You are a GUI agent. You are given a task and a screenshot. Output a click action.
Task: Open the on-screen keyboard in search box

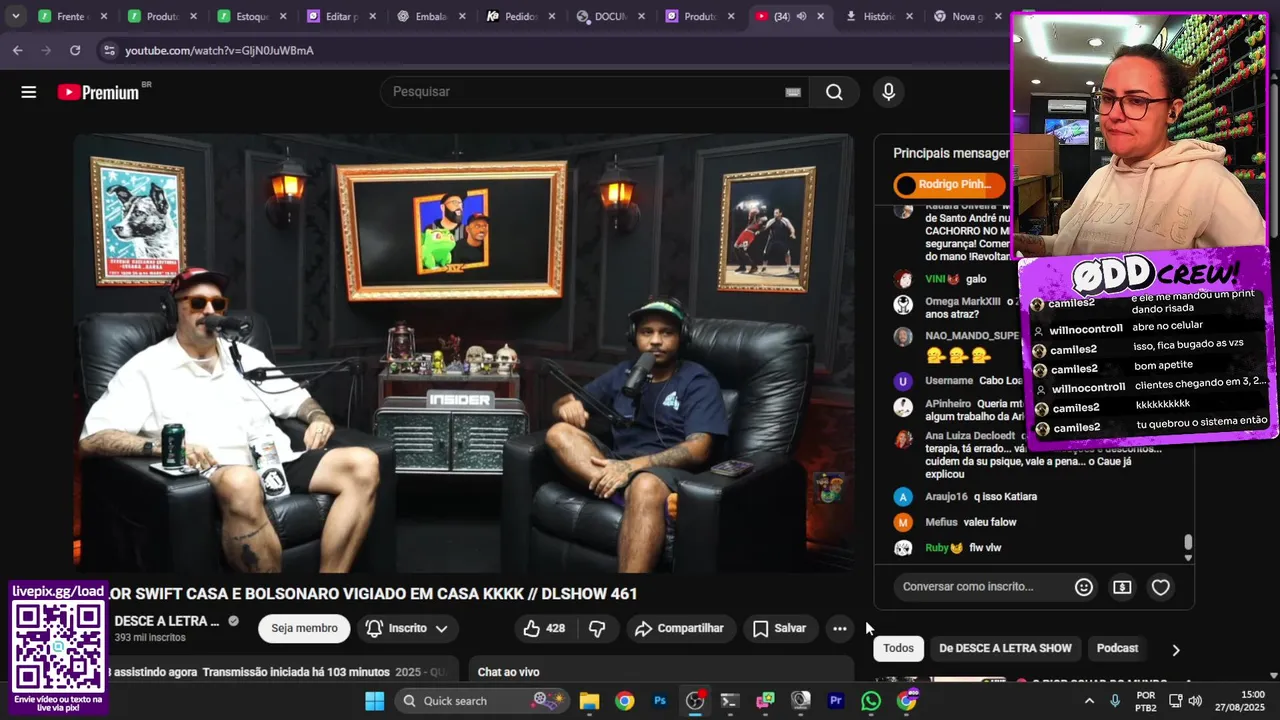(793, 92)
